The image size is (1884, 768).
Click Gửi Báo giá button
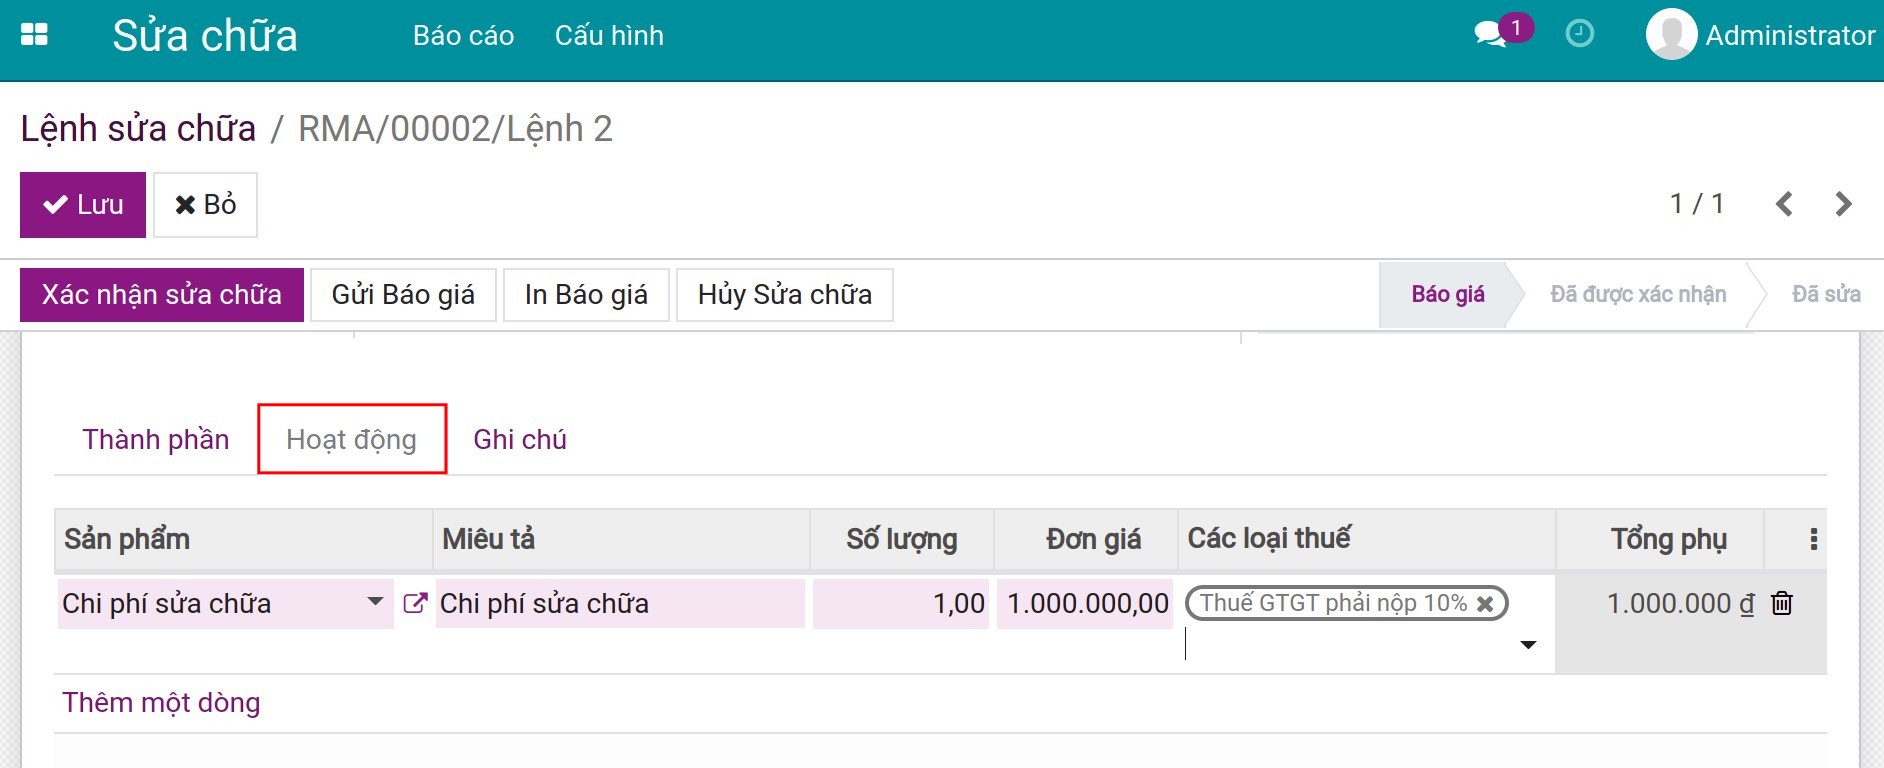click(403, 295)
